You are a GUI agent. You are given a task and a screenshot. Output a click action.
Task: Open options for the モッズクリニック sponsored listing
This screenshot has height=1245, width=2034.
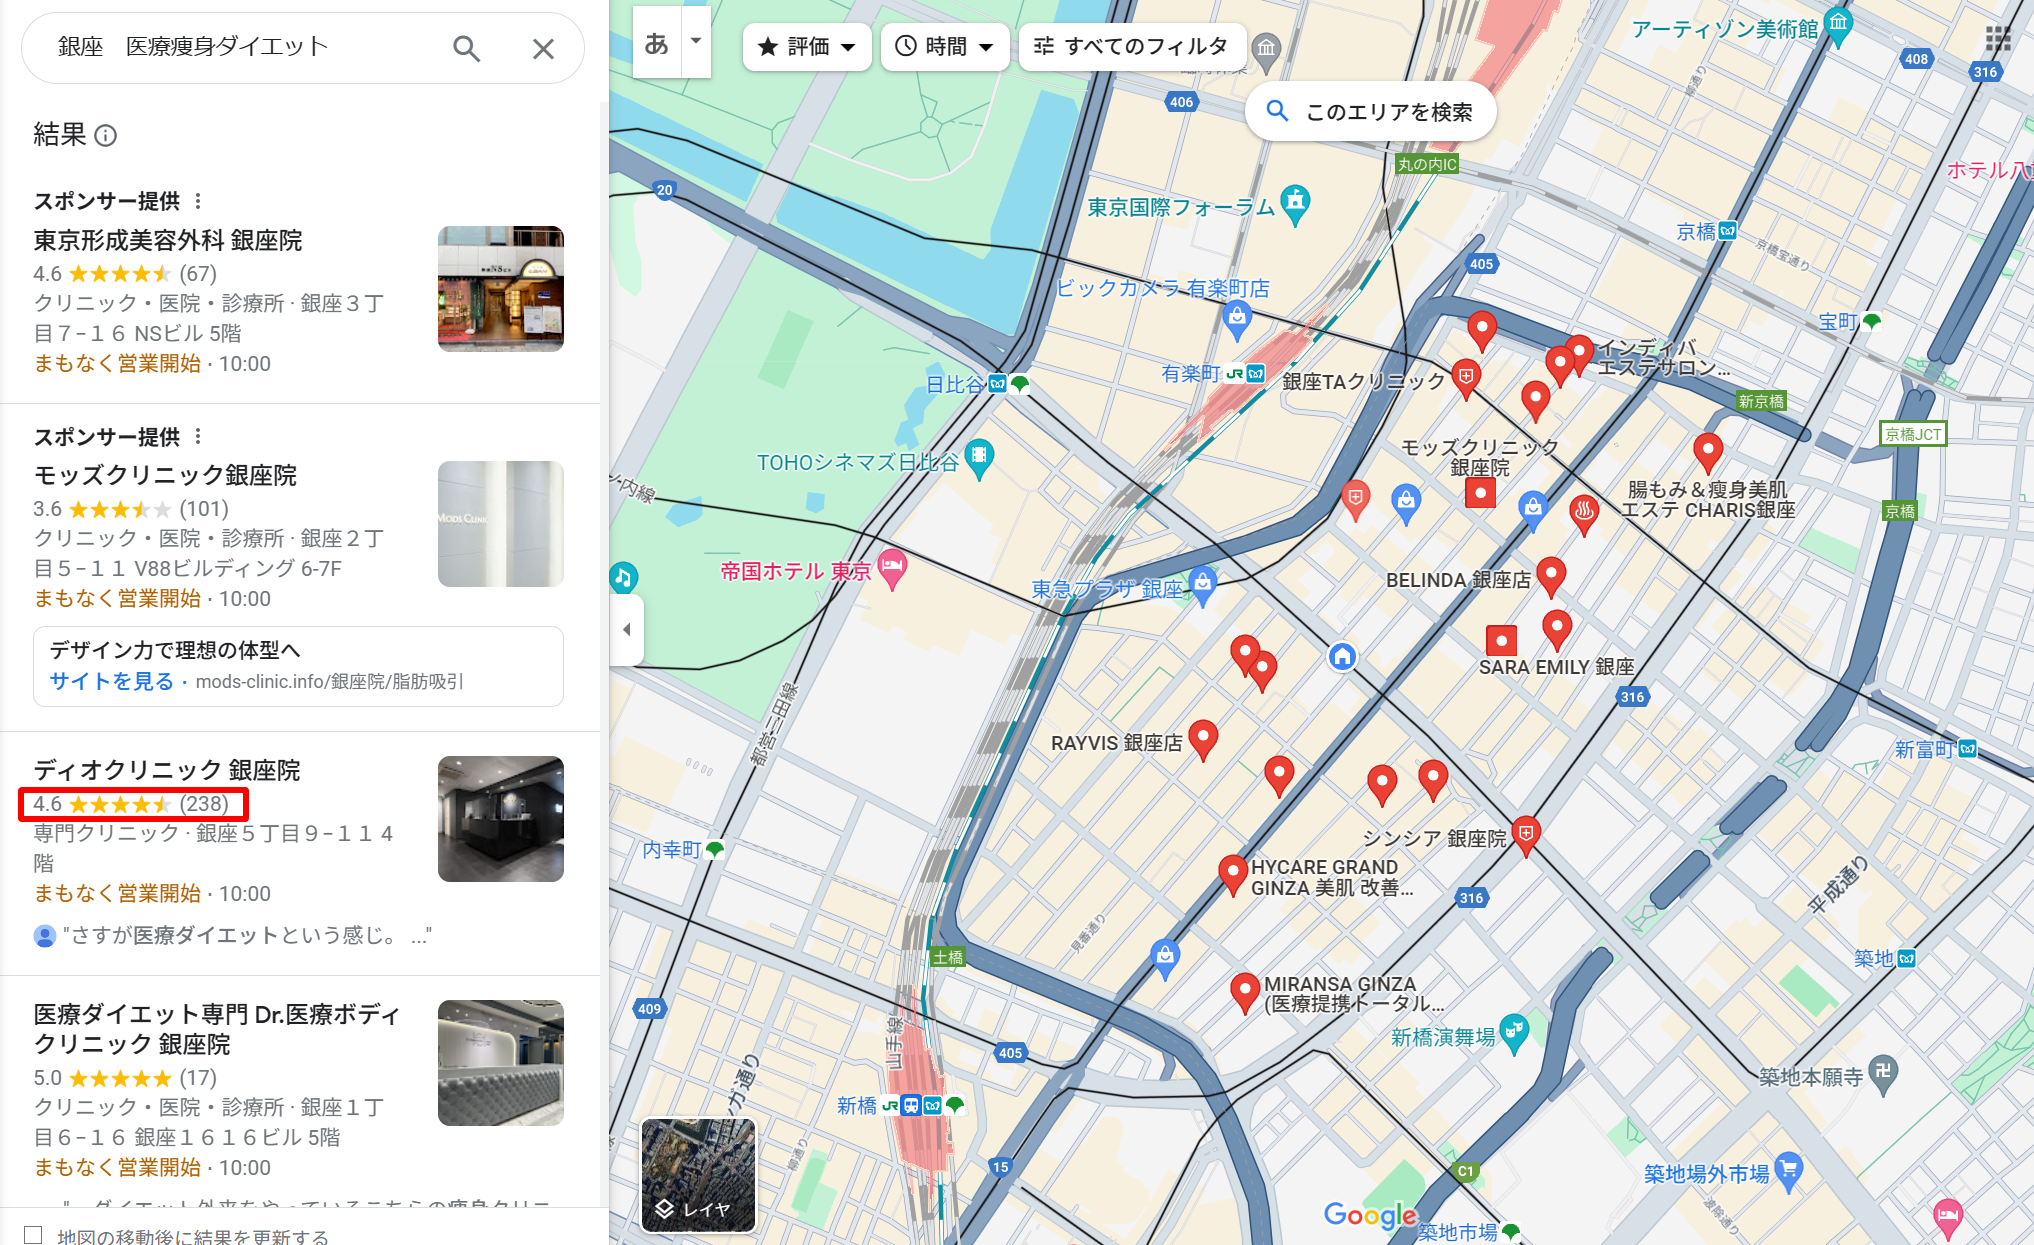tap(198, 436)
